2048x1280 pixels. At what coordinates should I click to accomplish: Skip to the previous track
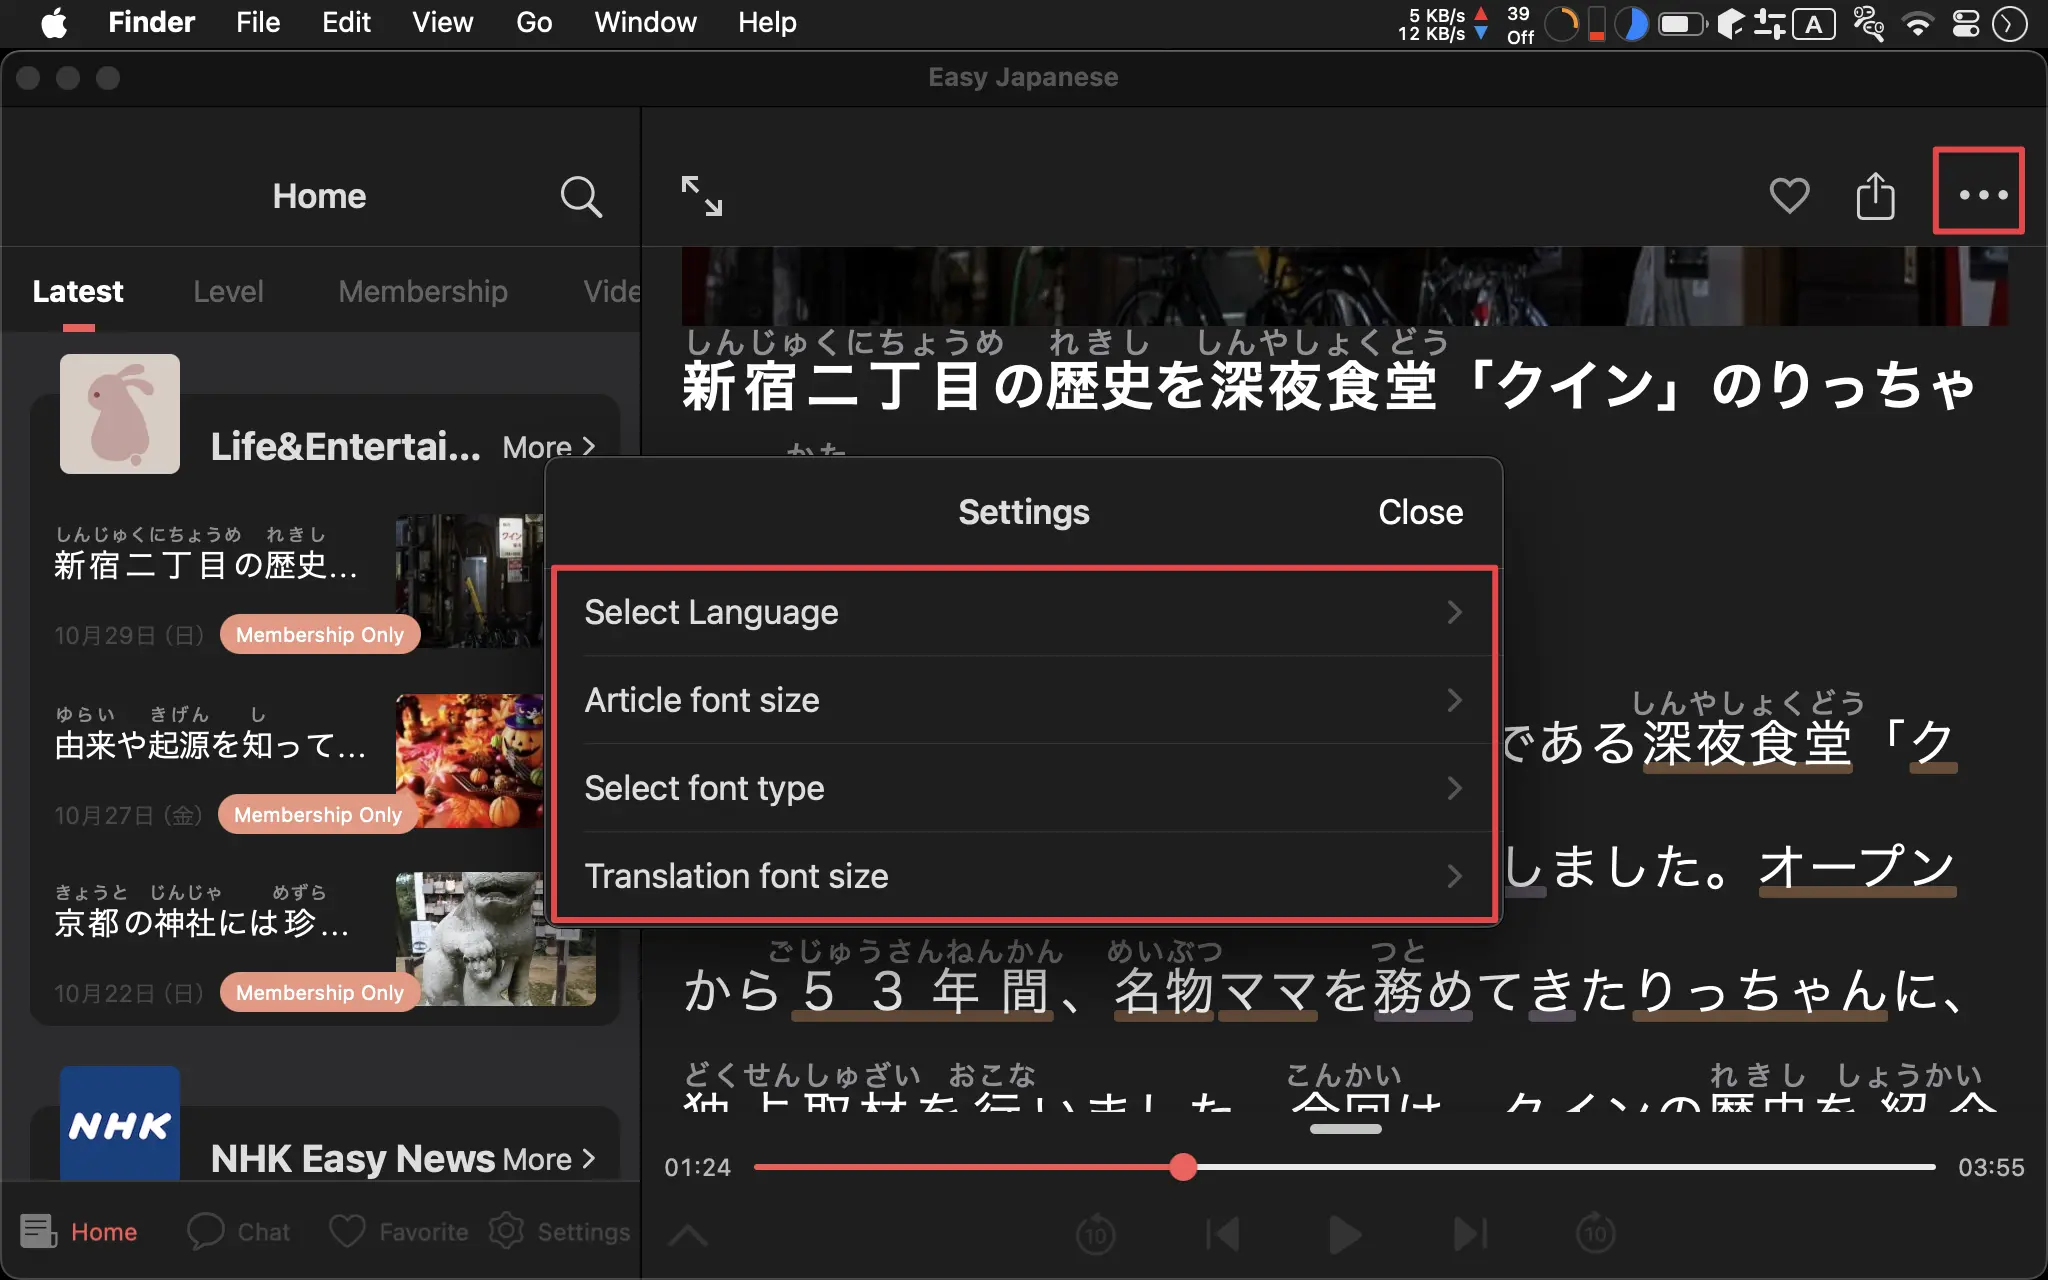1222,1234
